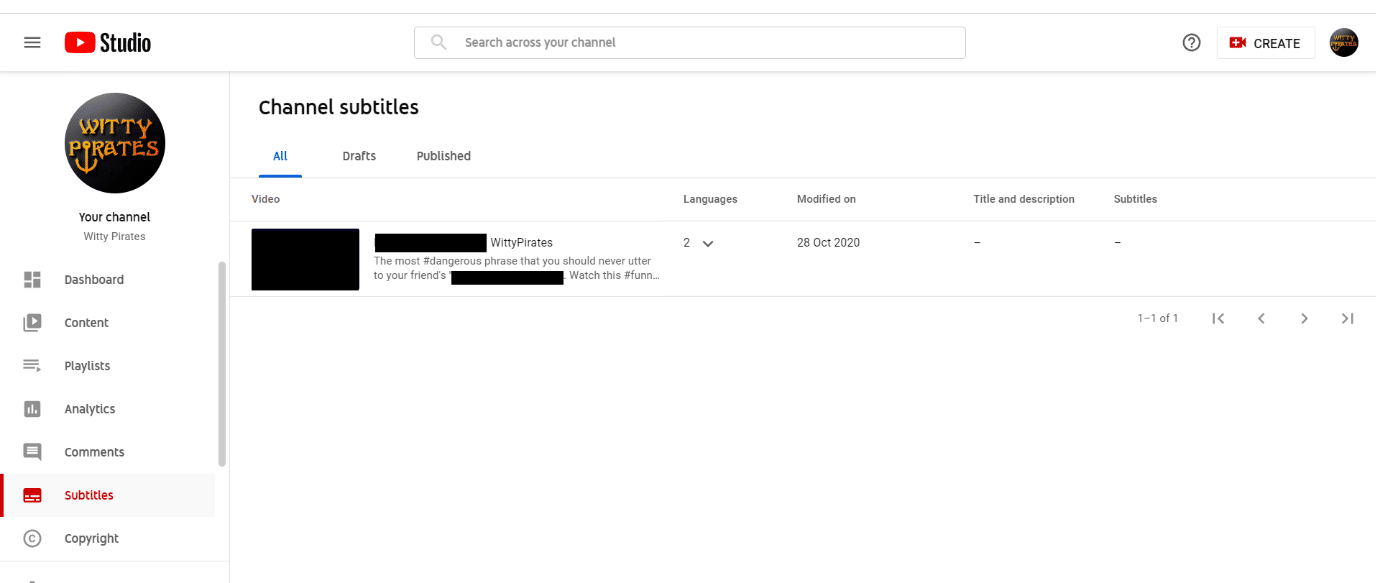Expand the Languages chevron for the video

pyautogui.click(x=708, y=243)
